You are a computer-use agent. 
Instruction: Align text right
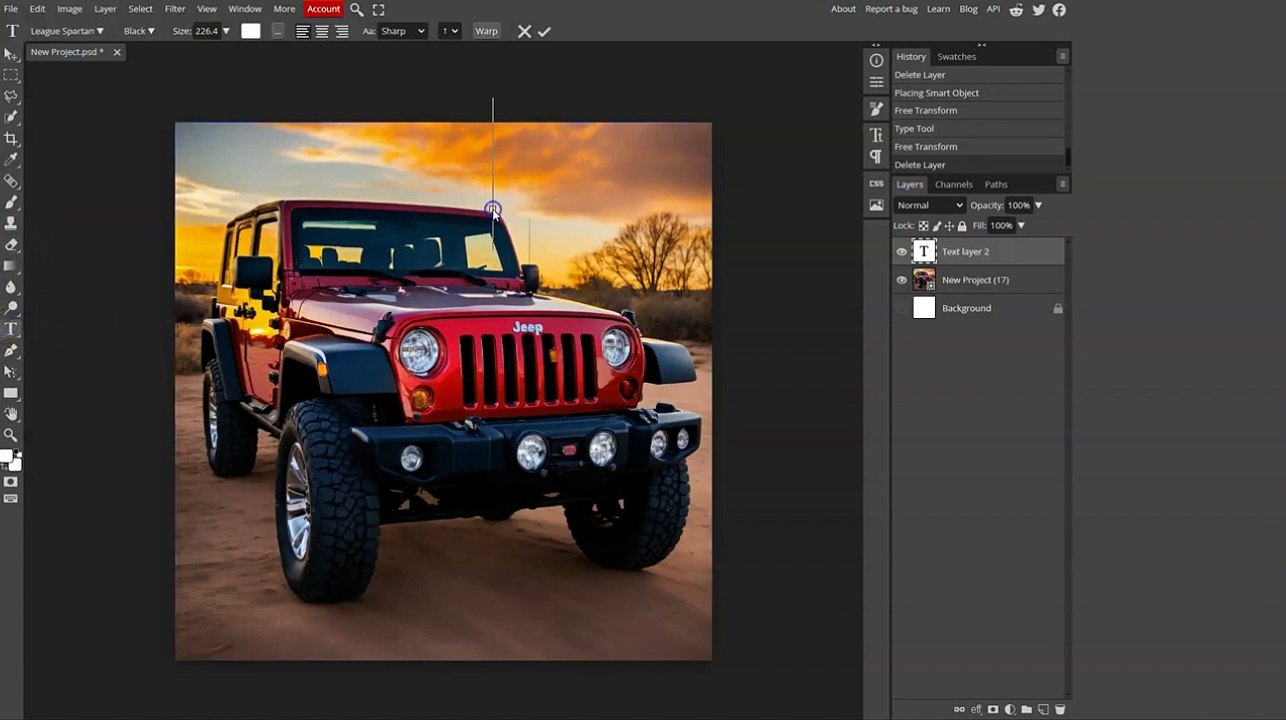(x=342, y=31)
